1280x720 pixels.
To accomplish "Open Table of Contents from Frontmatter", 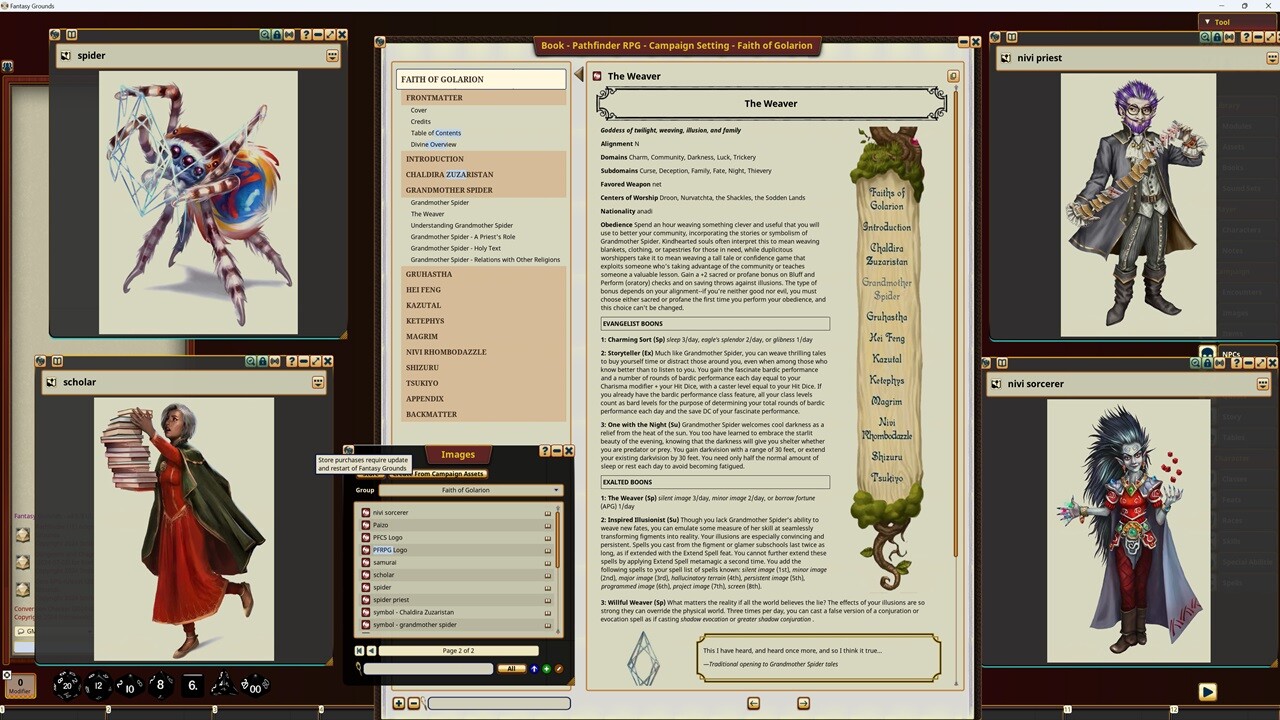I will coord(436,132).
